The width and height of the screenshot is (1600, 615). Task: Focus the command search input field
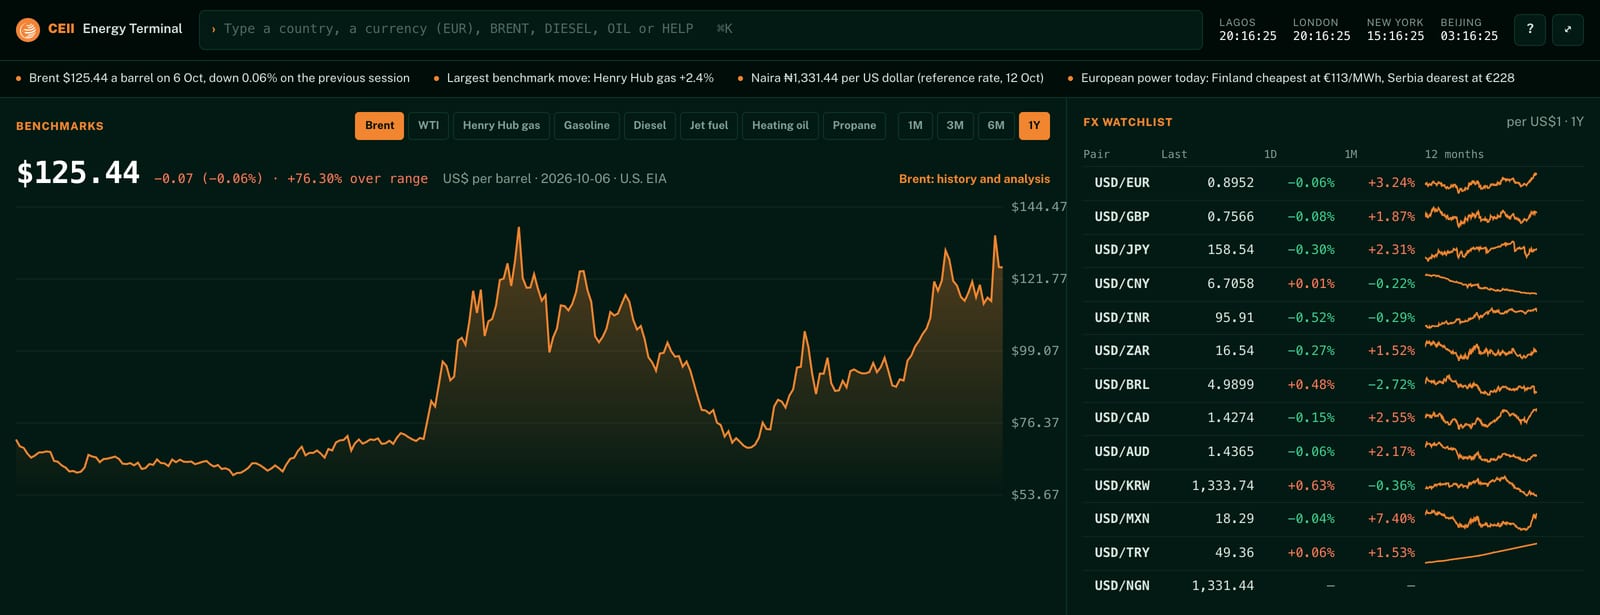(x=700, y=30)
